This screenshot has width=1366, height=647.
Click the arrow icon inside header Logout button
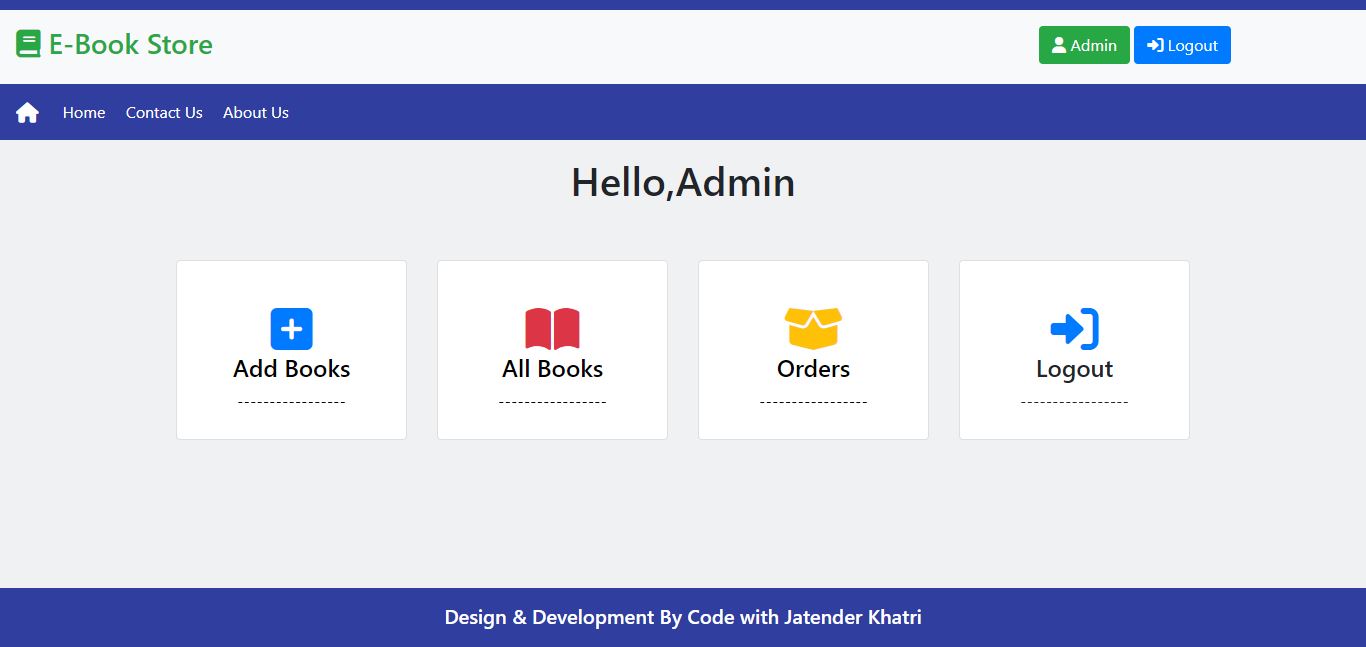1158,44
